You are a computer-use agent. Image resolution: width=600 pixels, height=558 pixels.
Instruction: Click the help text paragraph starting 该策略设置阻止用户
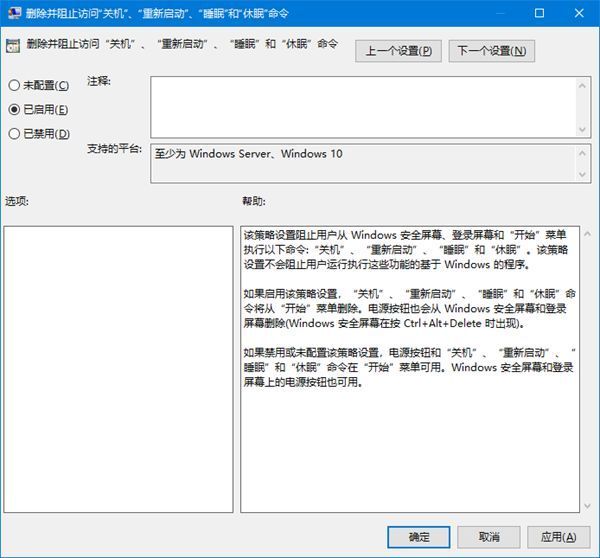pyautogui.click(x=406, y=250)
